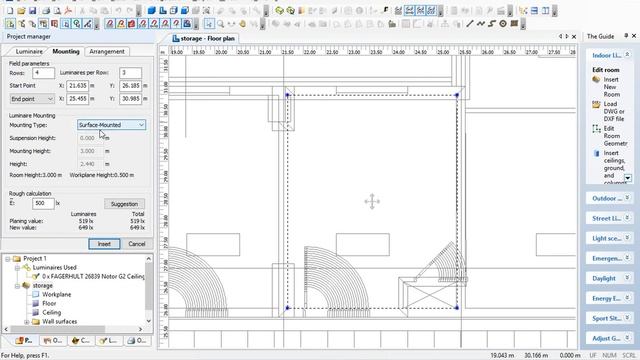Select the FAGERHULT 26839 Notor G2 luminaire item
The width and height of the screenshot is (640, 360).
[93, 277]
